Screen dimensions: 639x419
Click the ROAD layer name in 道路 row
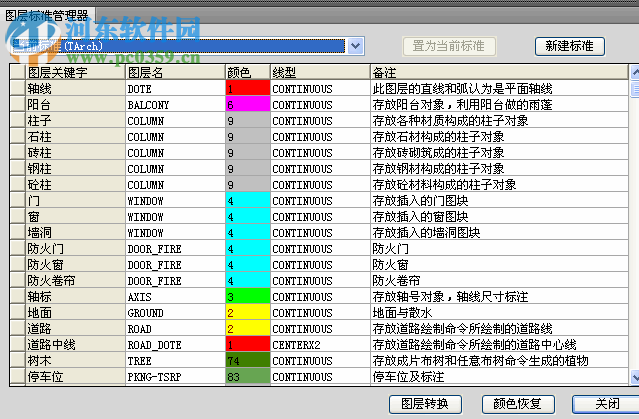175,329
